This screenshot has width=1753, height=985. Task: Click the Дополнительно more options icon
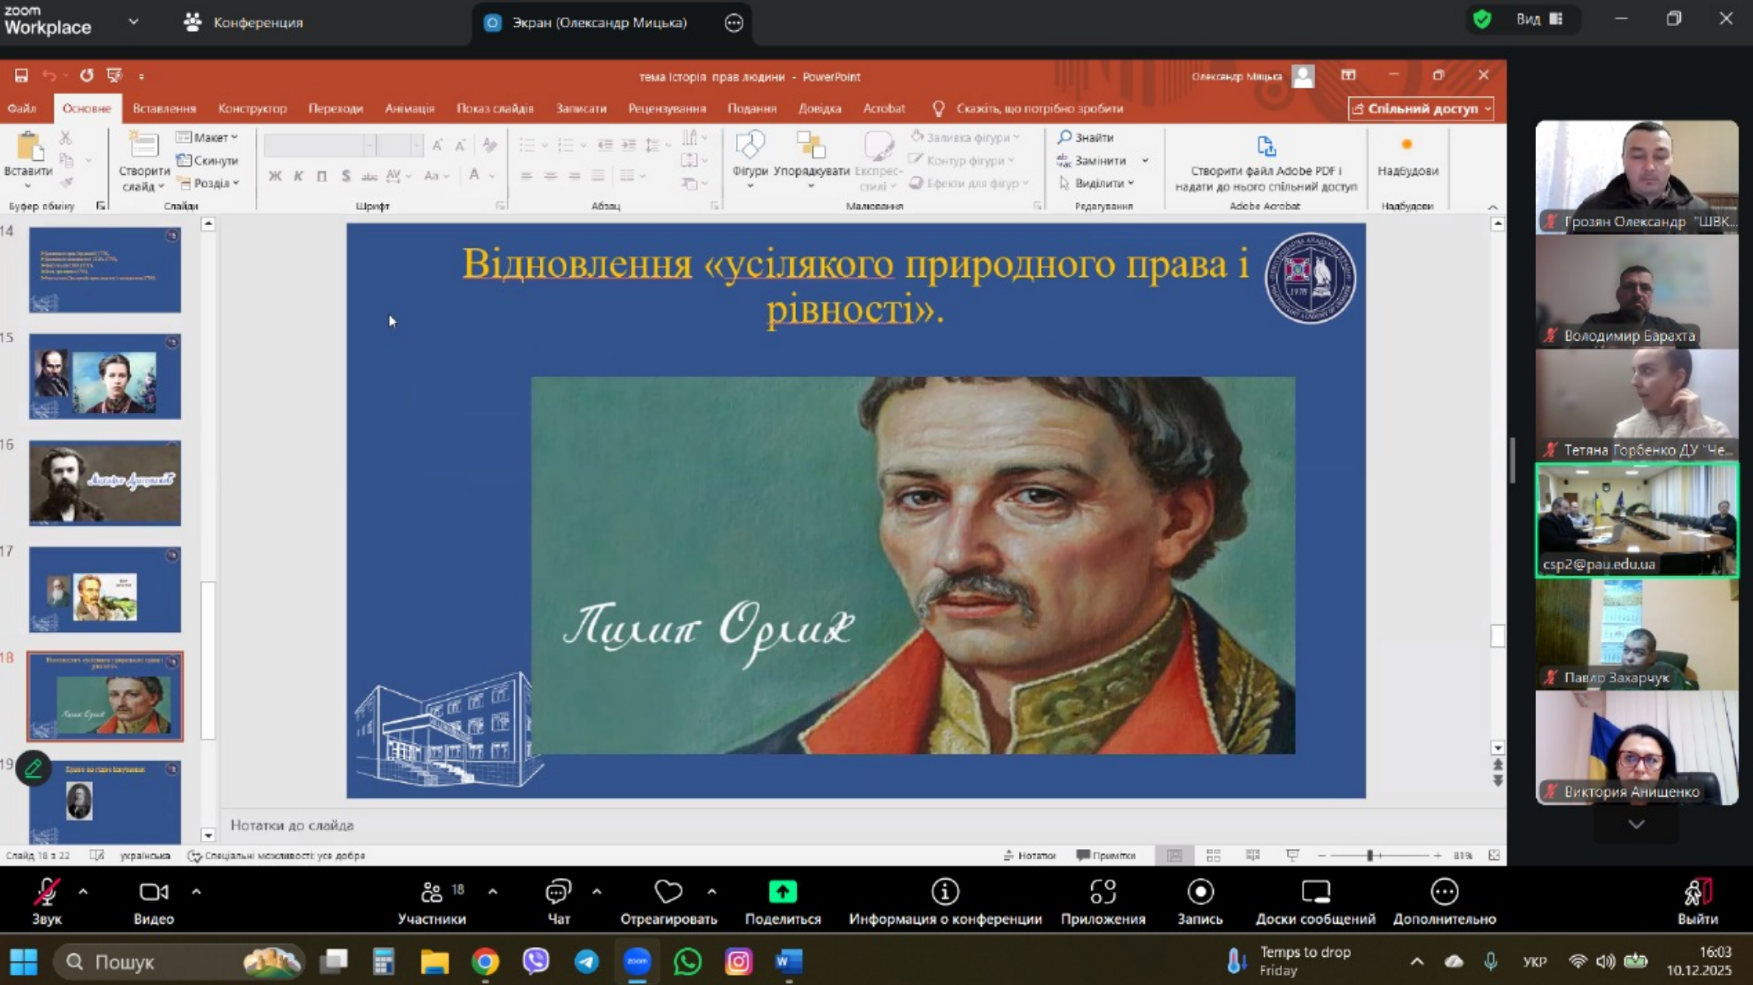click(x=1443, y=892)
